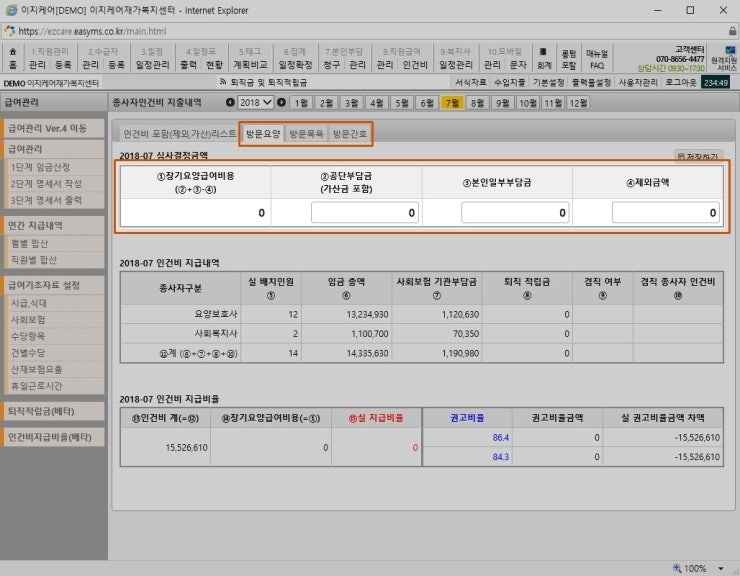Select month 6월
This screenshot has height=576, width=740.
(x=427, y=102)
